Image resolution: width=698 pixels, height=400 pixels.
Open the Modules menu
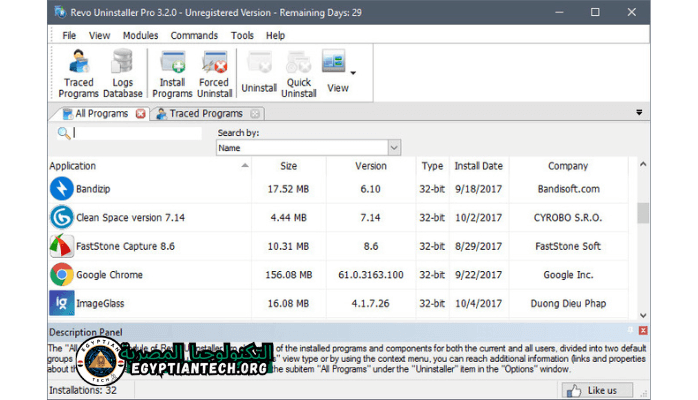pos(140,36)
